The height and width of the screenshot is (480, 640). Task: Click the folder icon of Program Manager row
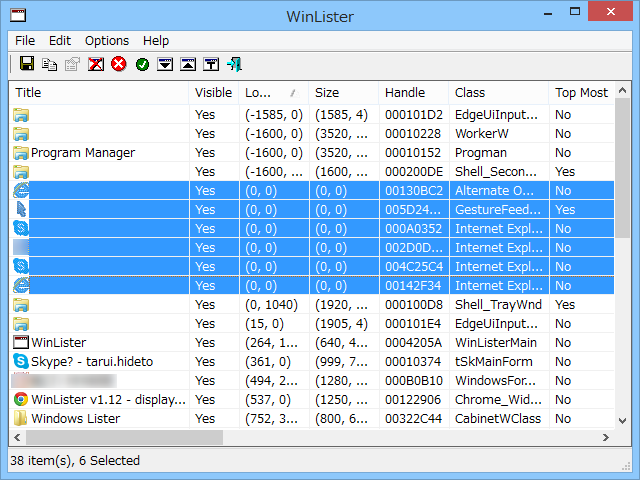tap(21, 153)
